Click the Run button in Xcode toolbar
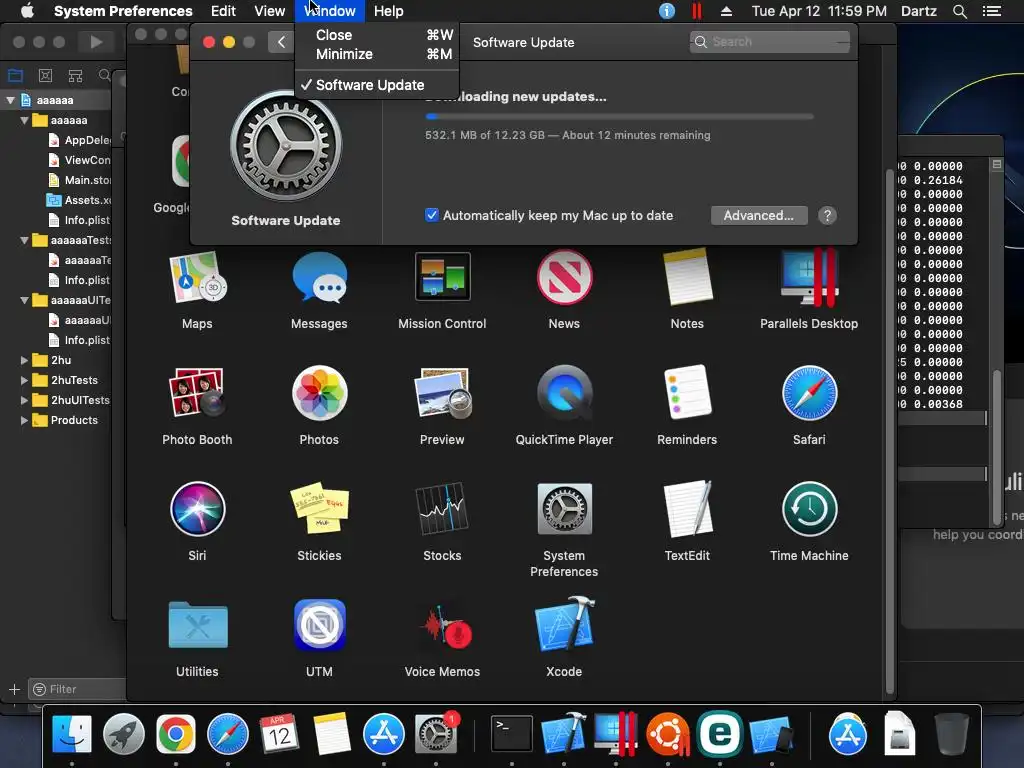This screenshot has width=1024, height=768. pos(96,42)
